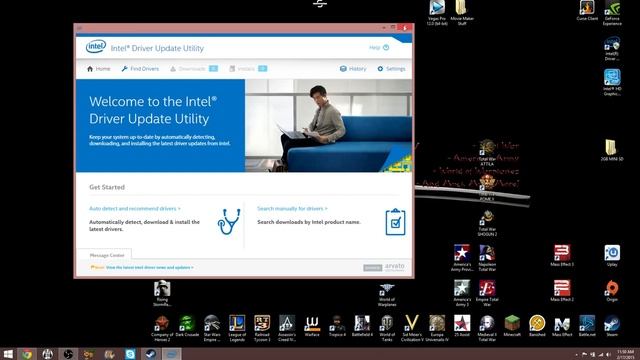
Task: Open Origin desktop shortcut
Action: (612, 291)
